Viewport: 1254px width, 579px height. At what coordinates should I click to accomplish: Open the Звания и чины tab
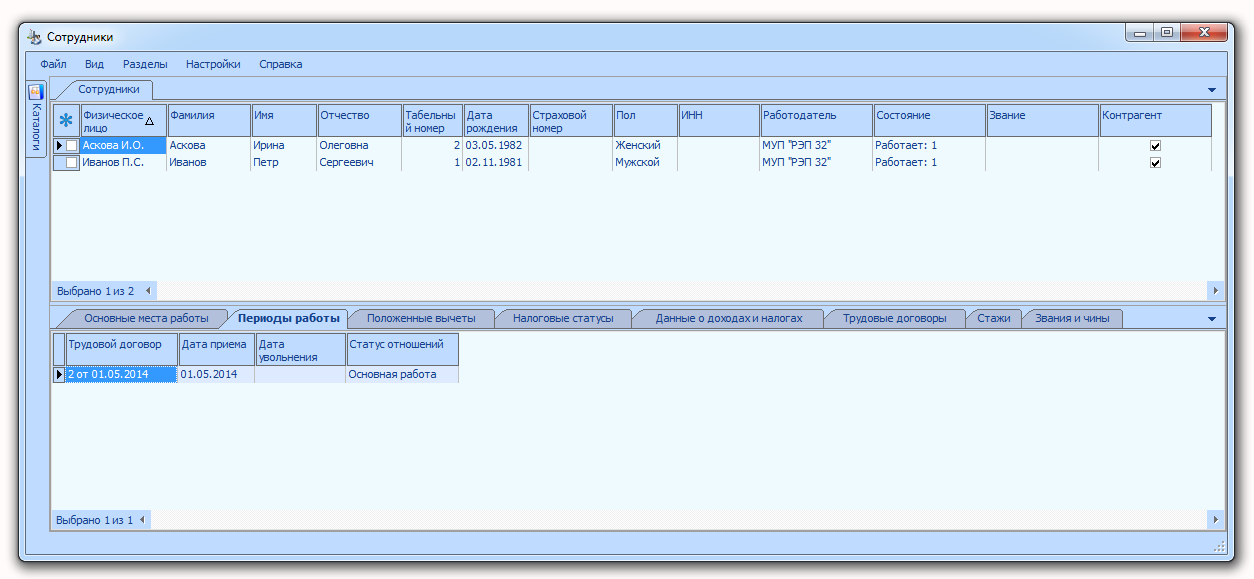click(x=1072, y=319)
